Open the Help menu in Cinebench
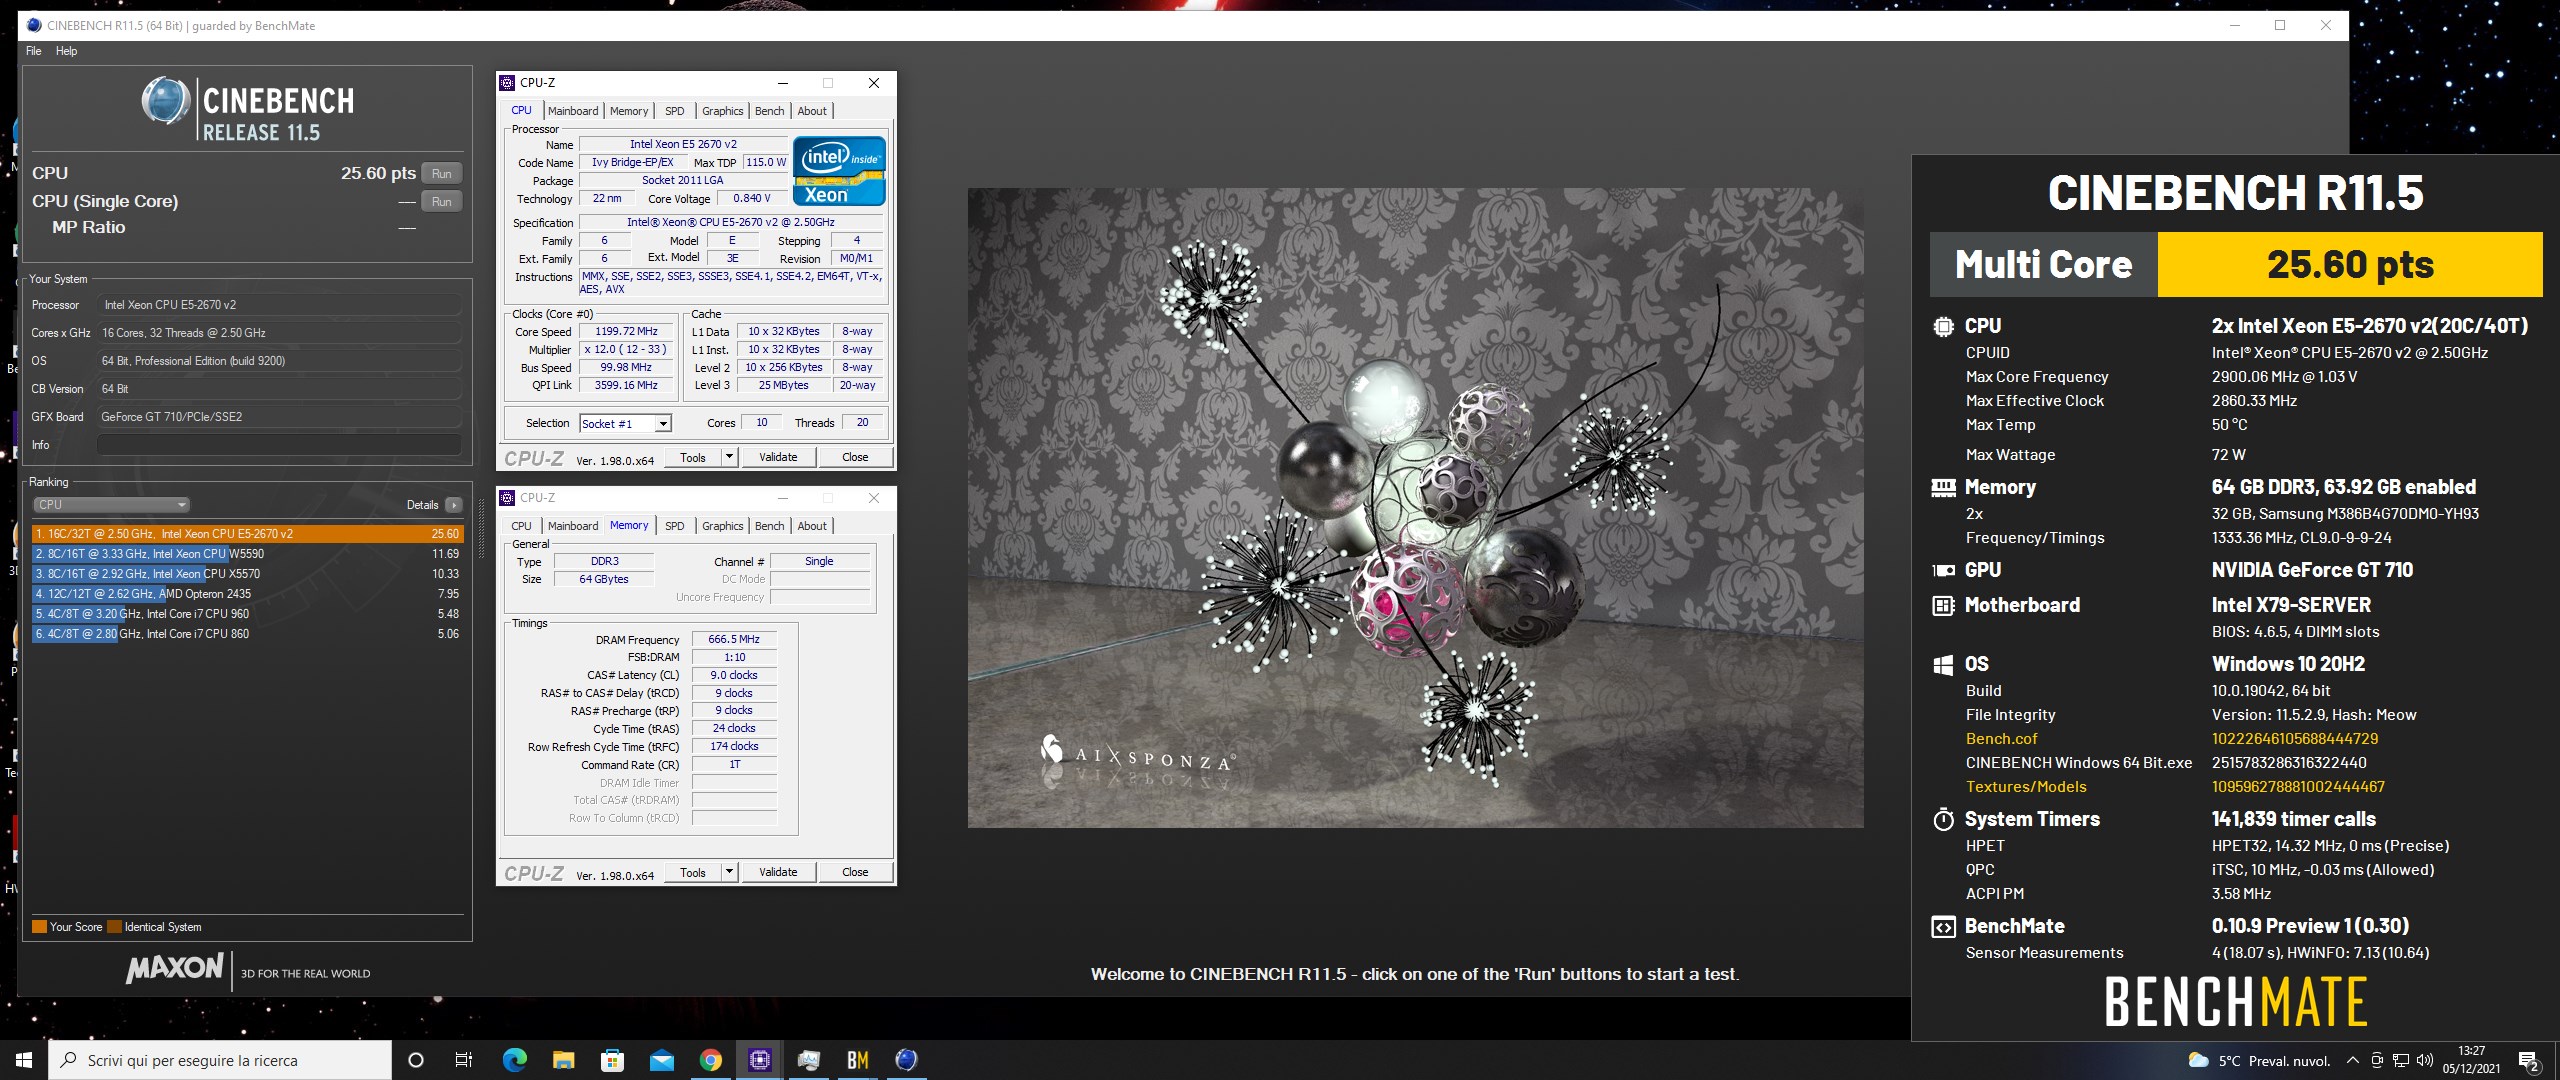2560x1080 pixels. tap(66, 51)
